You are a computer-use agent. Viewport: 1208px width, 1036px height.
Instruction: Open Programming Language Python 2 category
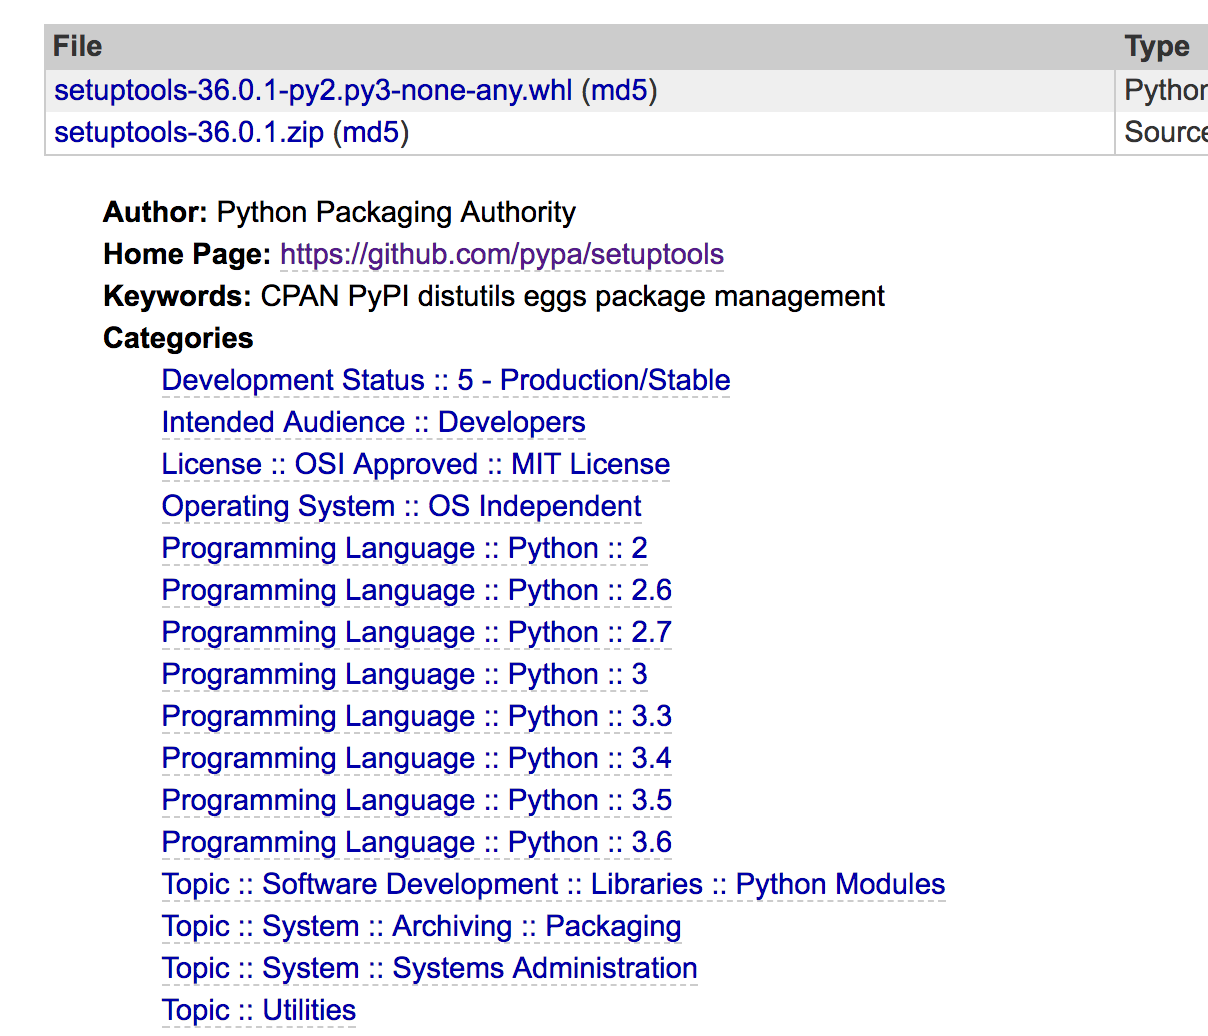(x=405, y=548)
